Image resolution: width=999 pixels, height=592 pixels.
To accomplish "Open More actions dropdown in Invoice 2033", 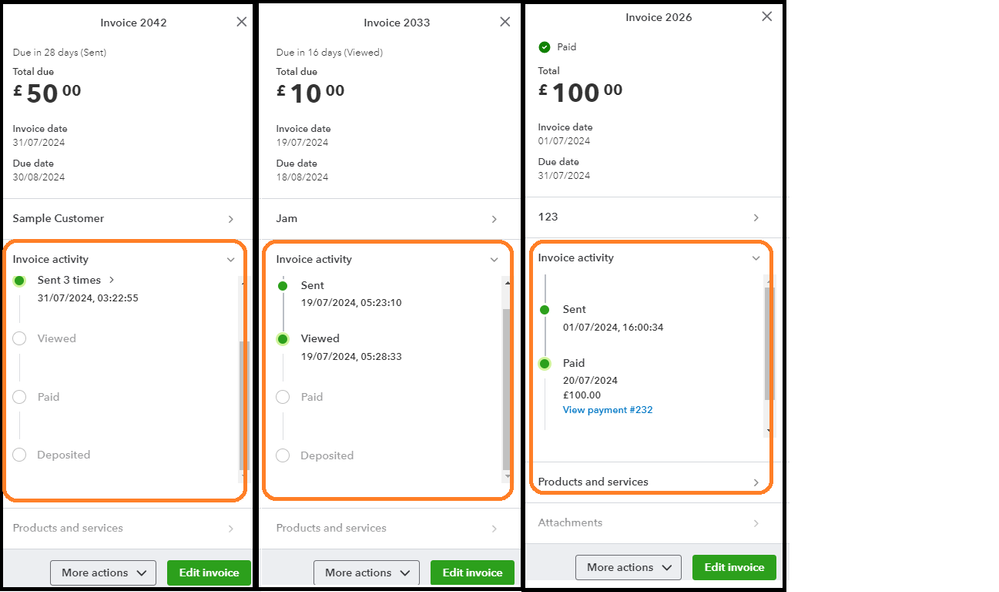I will 366,573.
